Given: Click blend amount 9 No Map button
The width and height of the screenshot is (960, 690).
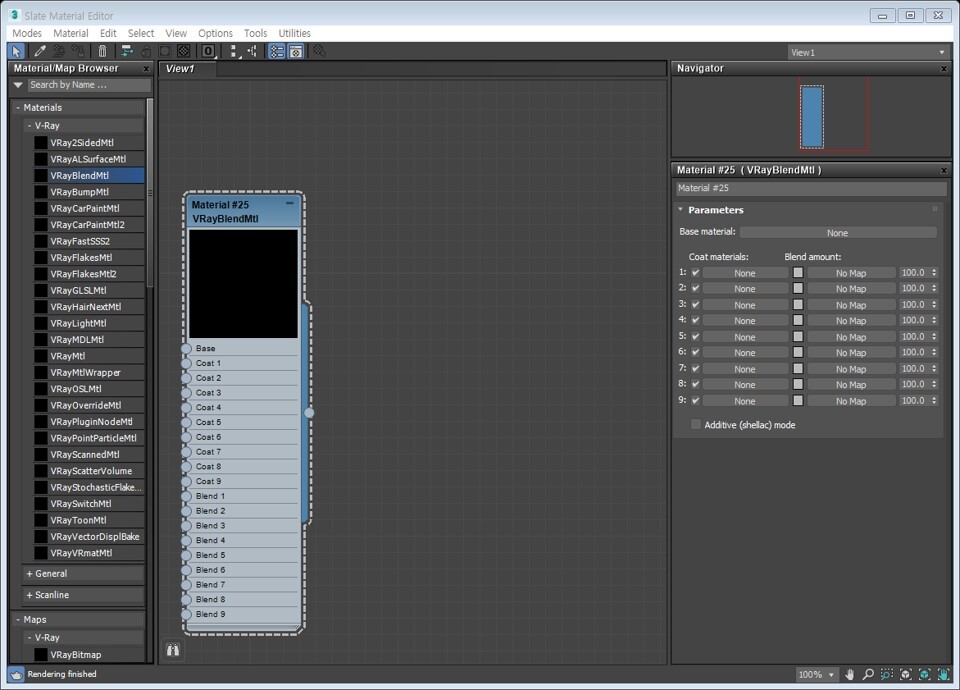Looking at the screenshot, I should [x=851, y=401].
